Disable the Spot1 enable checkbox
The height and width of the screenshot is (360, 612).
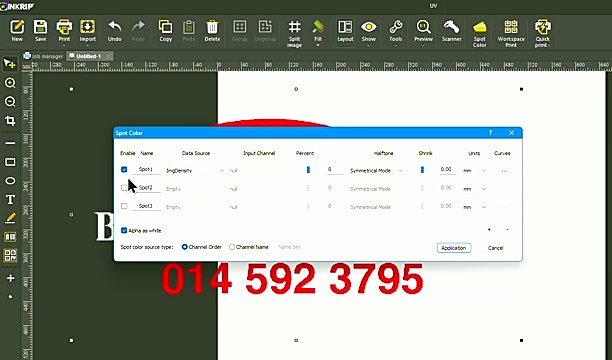tap(124, 169)
